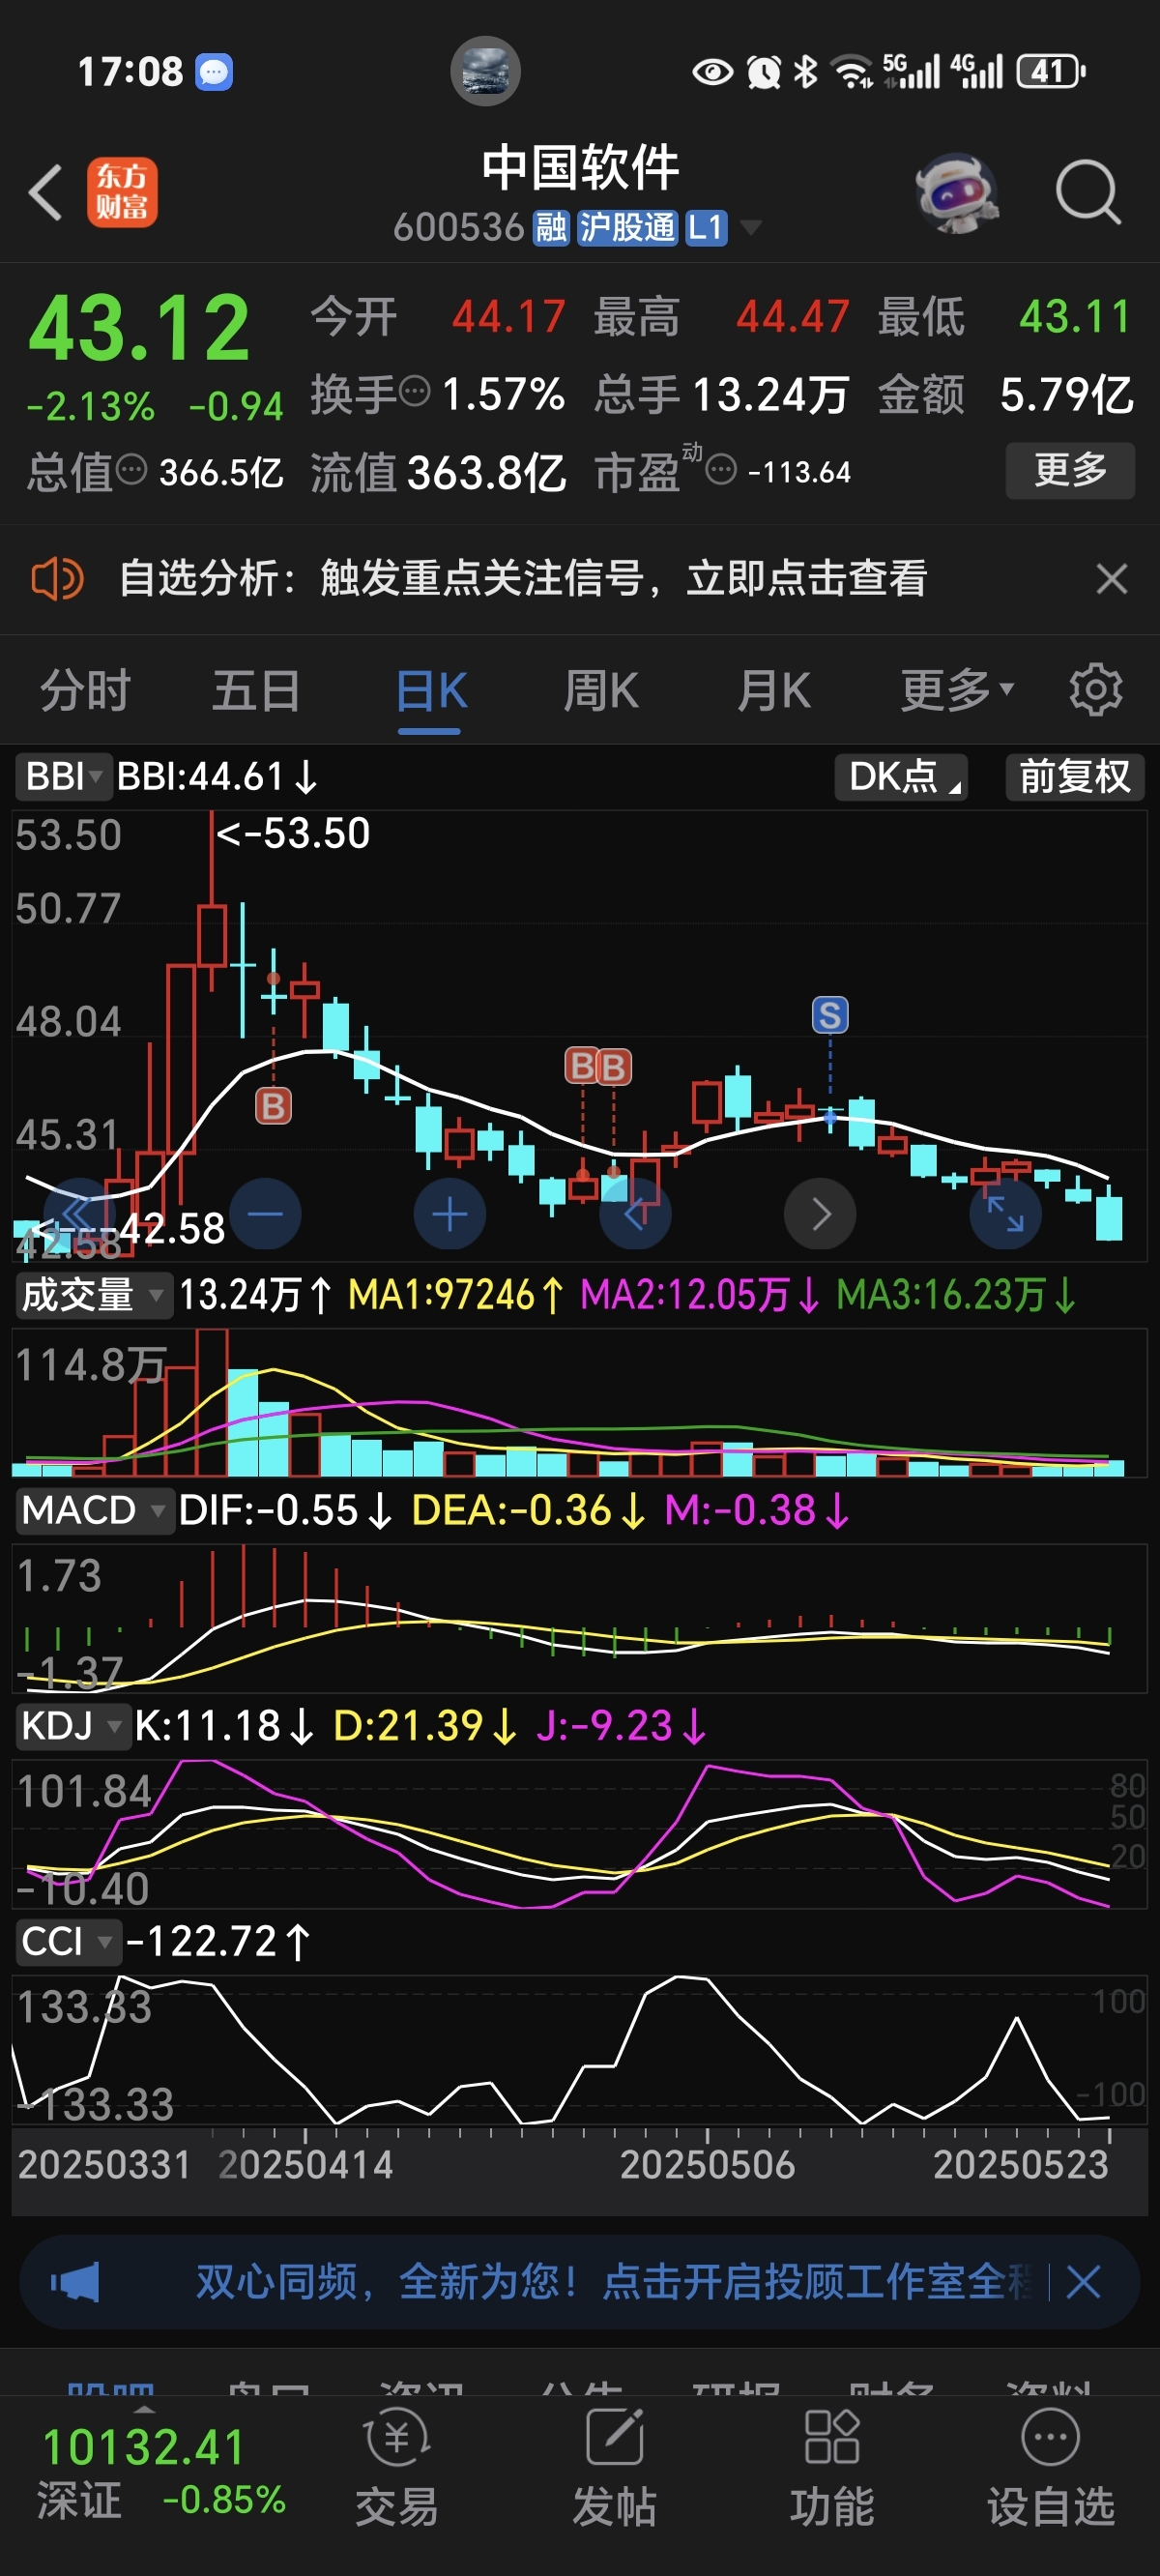Close the 双心同频 banner

coord(1083,2282)
